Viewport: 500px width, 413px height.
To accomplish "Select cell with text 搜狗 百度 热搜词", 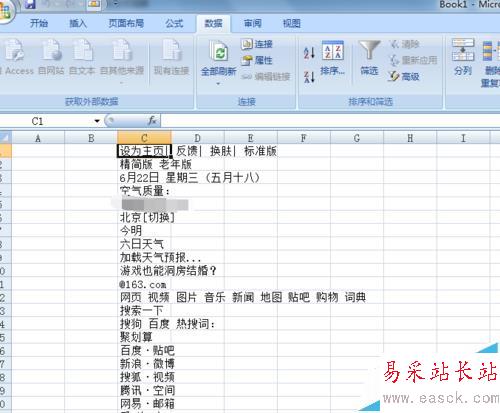I will pyautogui.click(x=144, y=324).
